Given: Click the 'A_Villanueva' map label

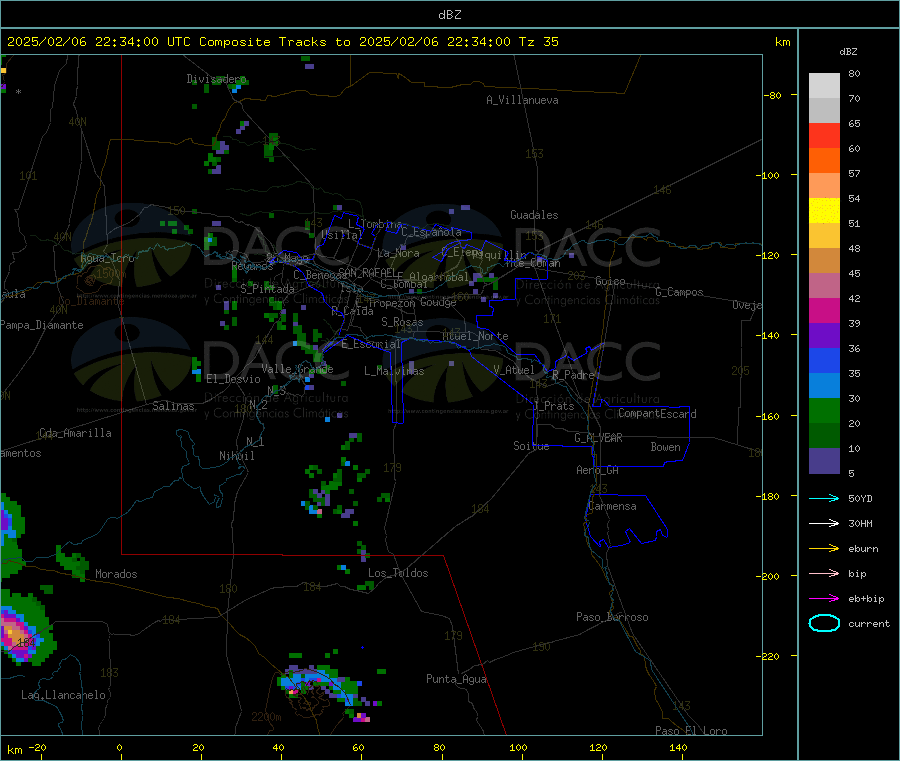Looking at the screenshot, I should click(522, 100).
